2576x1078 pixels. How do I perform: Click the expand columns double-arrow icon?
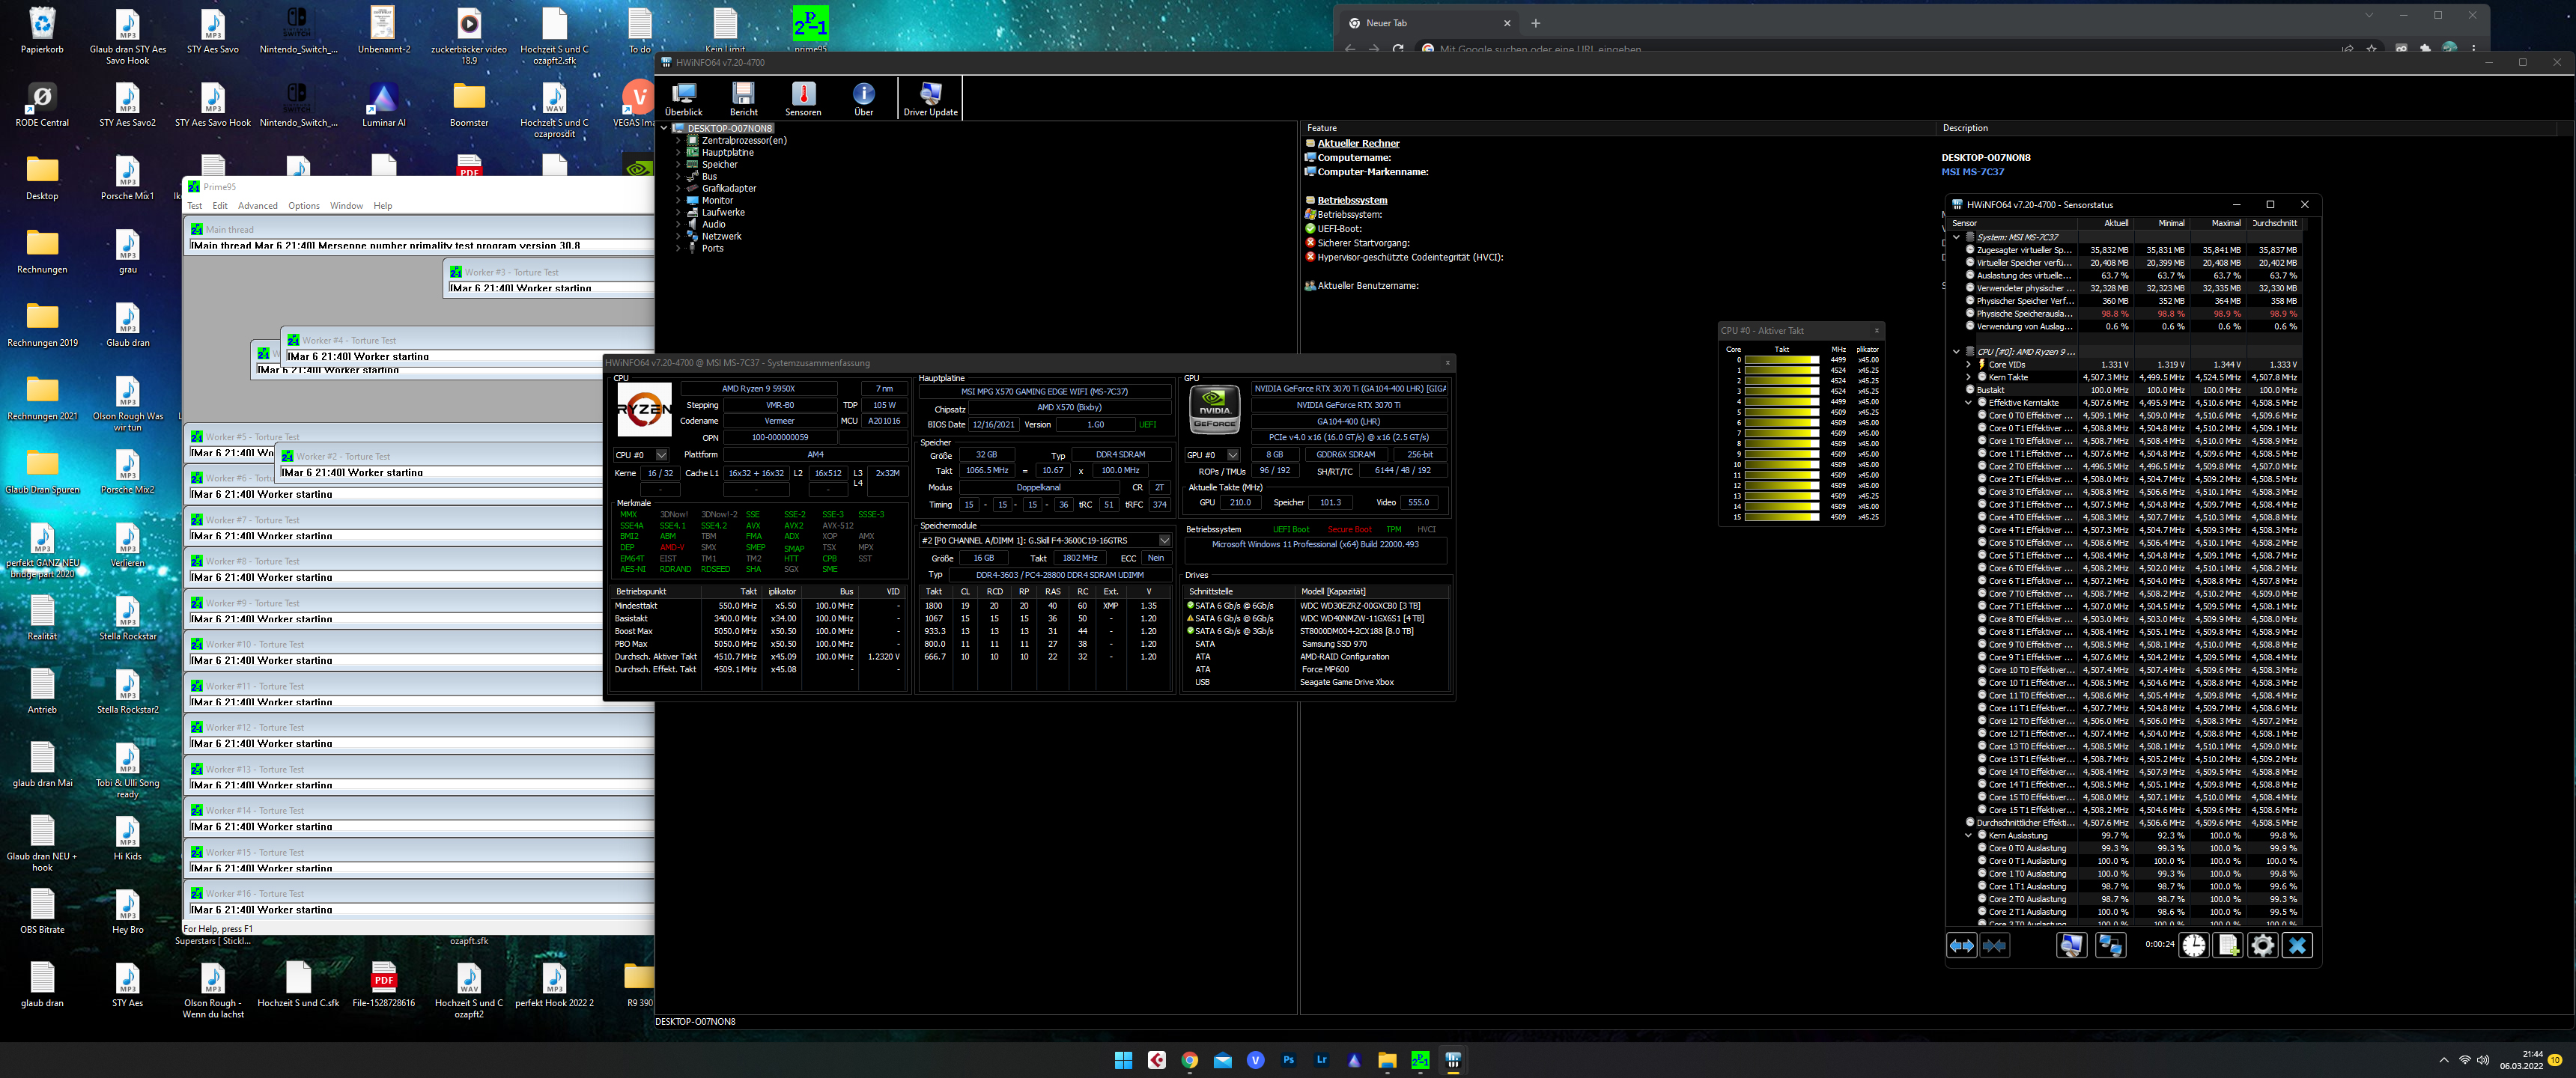coord(1962,945)
